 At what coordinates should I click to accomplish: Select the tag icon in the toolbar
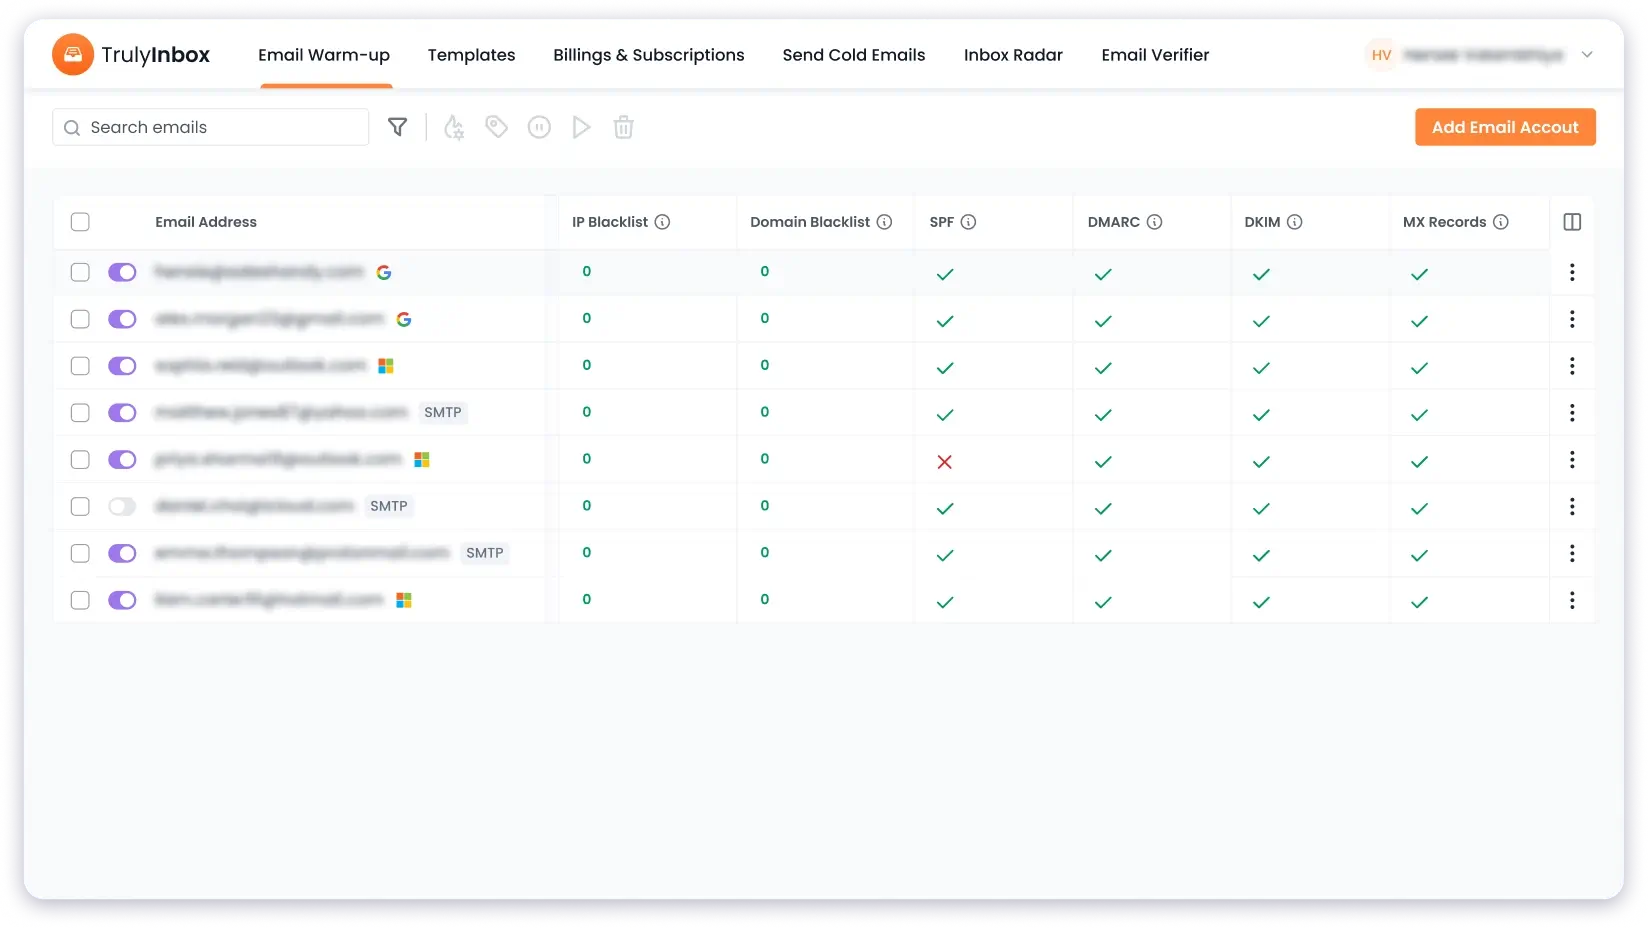tap(496, 127)
